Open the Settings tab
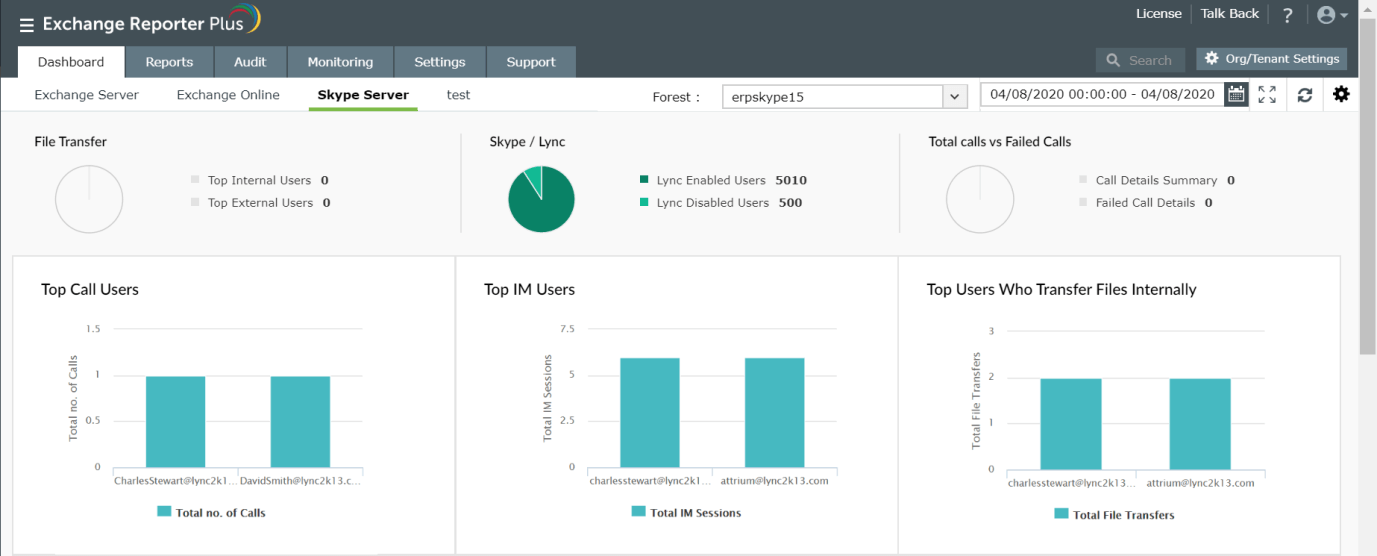Screen dimensions: 1377x556 click(440, 62)
